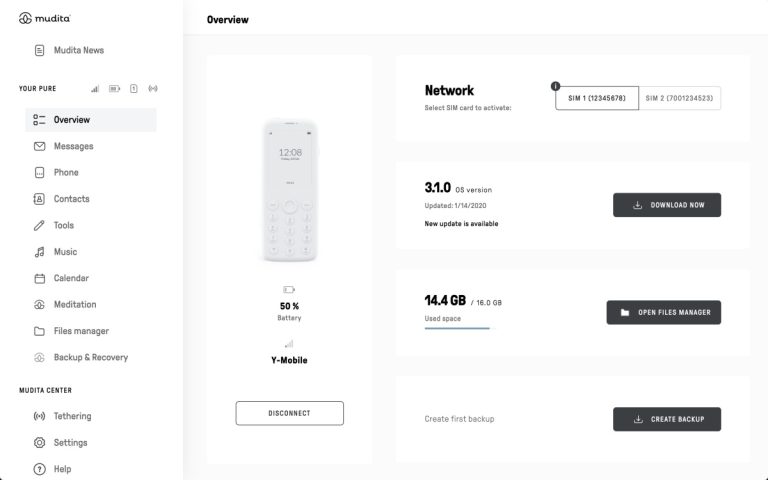The image size is (768, 480).
Task: Disconnect the phone
Action: (289, 413)
